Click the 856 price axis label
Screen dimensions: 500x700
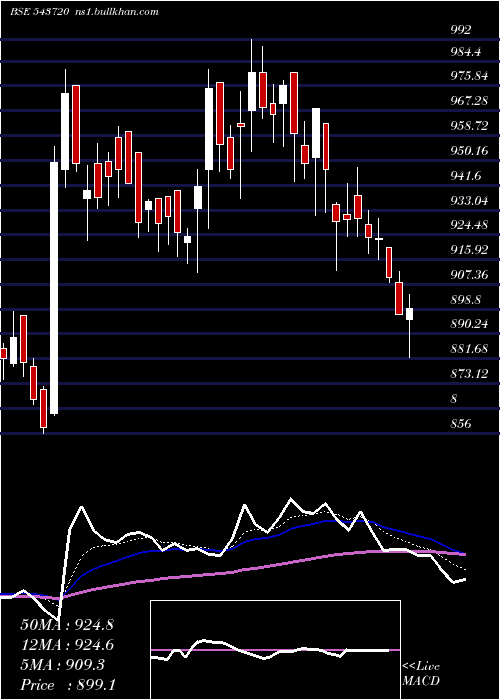pyautogui.click(x=461, y=423)
